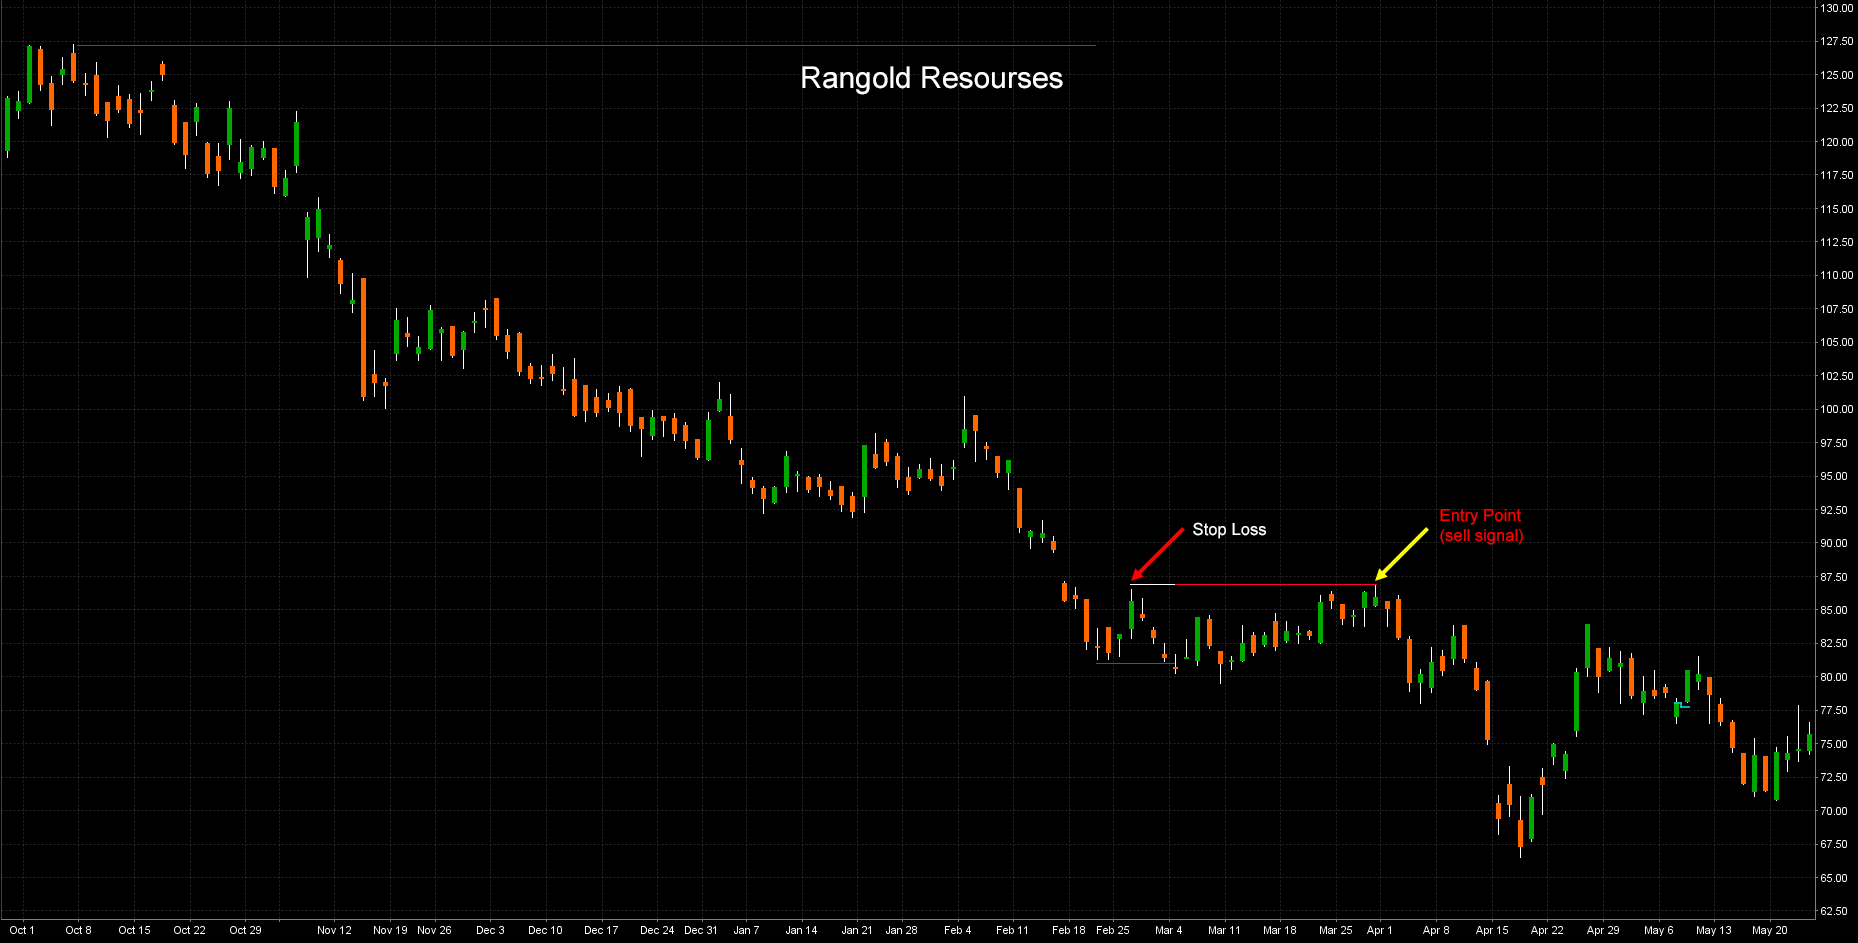Screen dimensions: 1858x943
Task: Select the 85.00 price axis label
Action: coord(1836,610)
